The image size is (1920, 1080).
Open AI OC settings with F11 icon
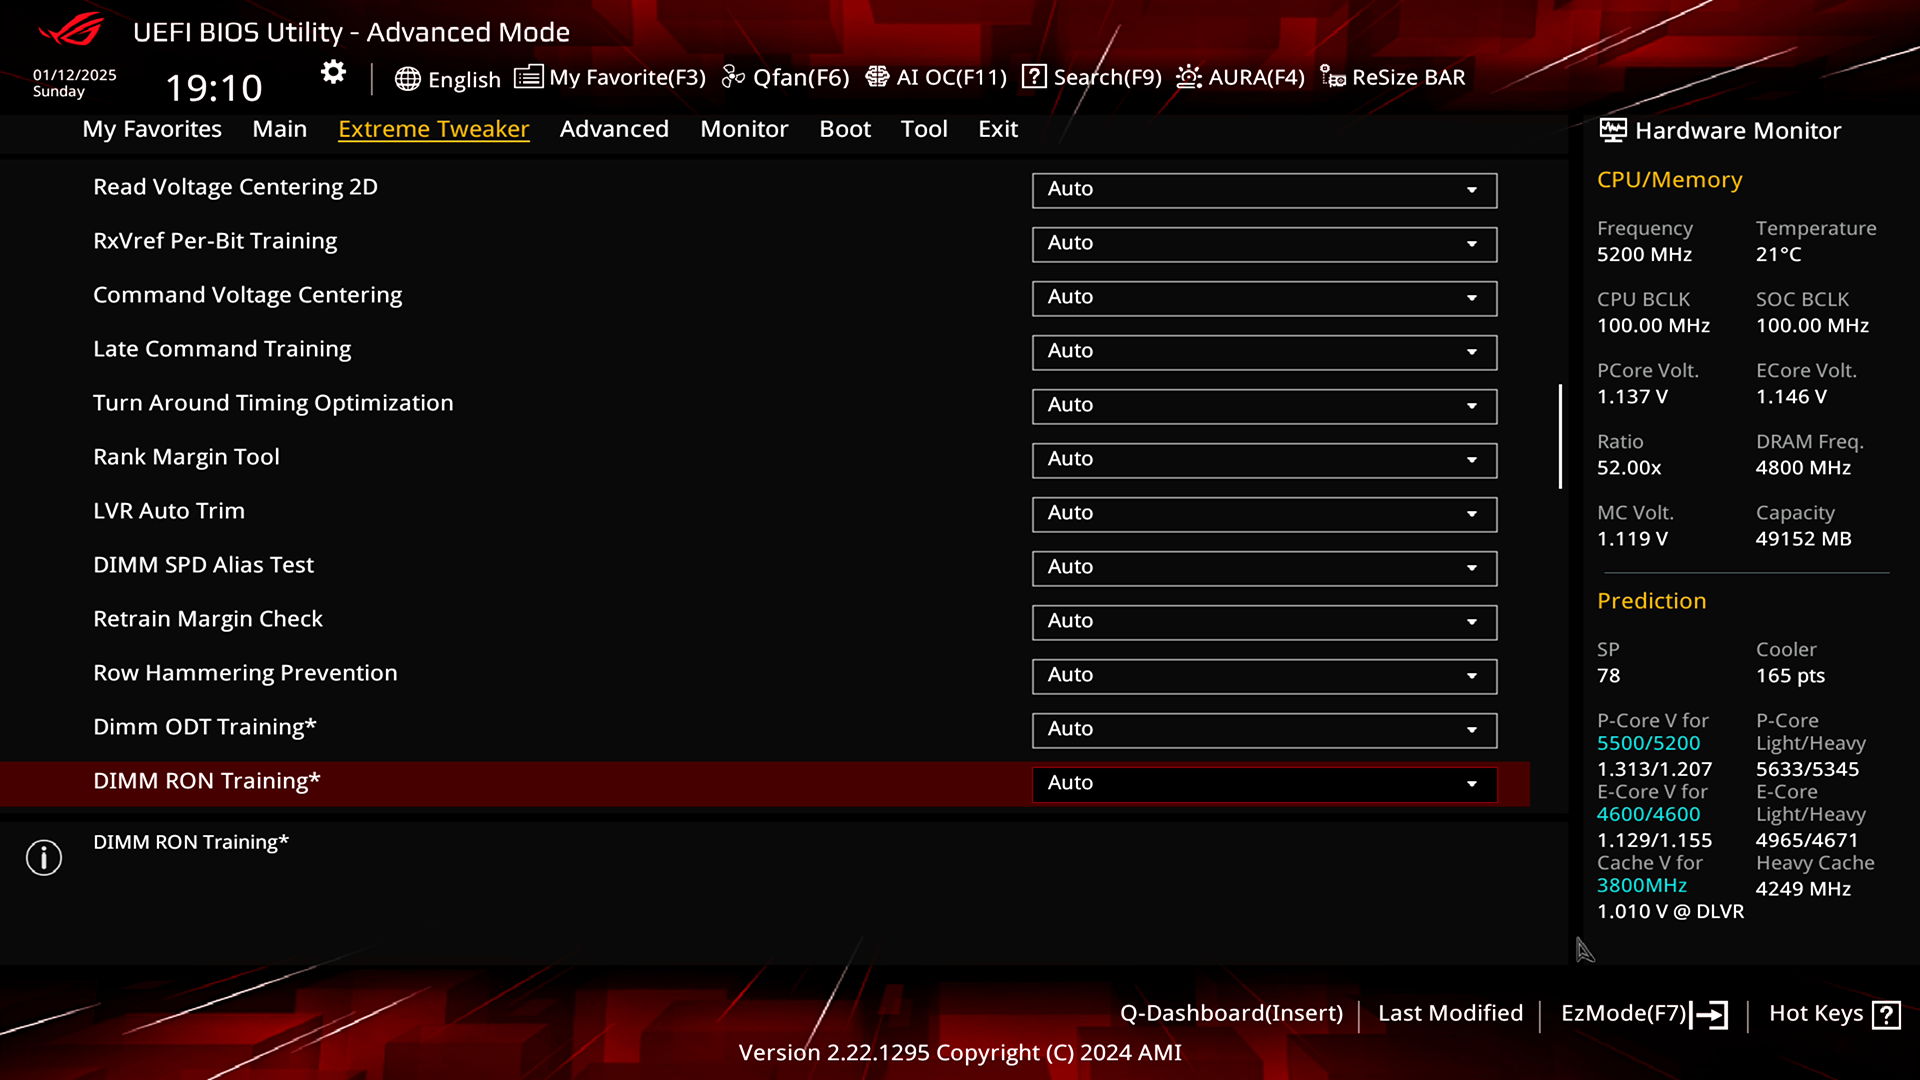coord(936,76)
